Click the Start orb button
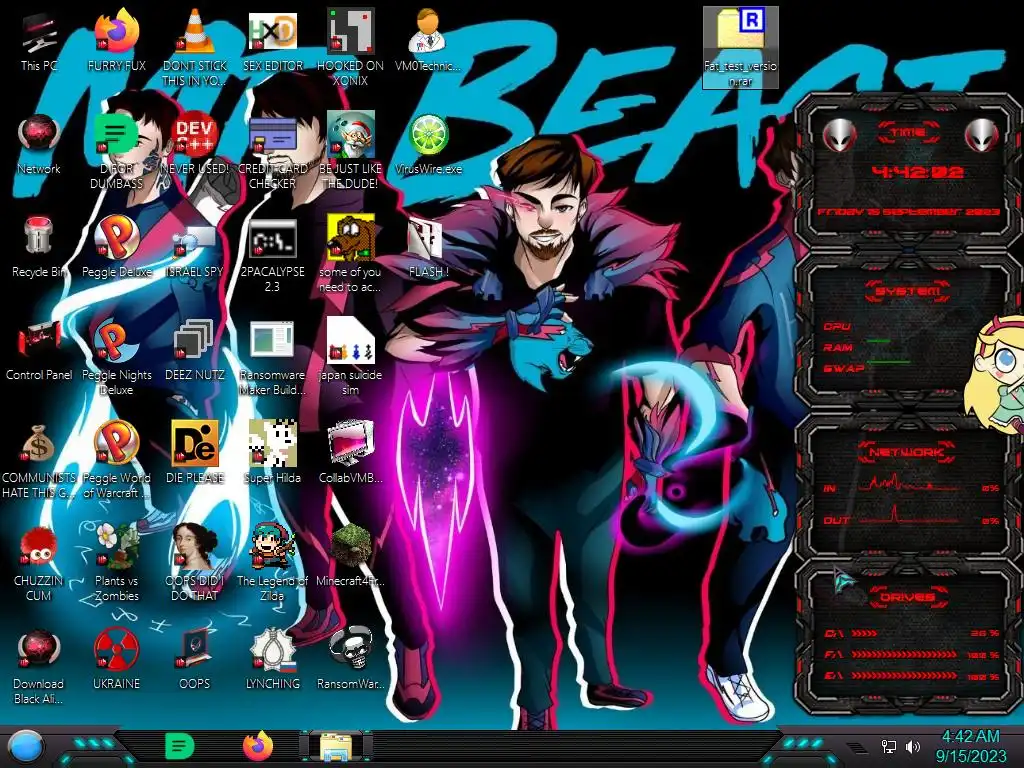 26,748
